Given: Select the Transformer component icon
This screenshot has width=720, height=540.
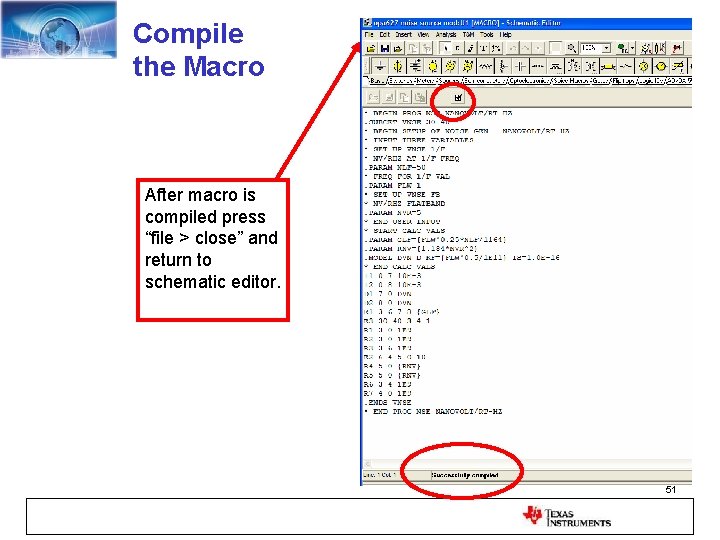Looking at the screenshot, I should coord(591,67).
